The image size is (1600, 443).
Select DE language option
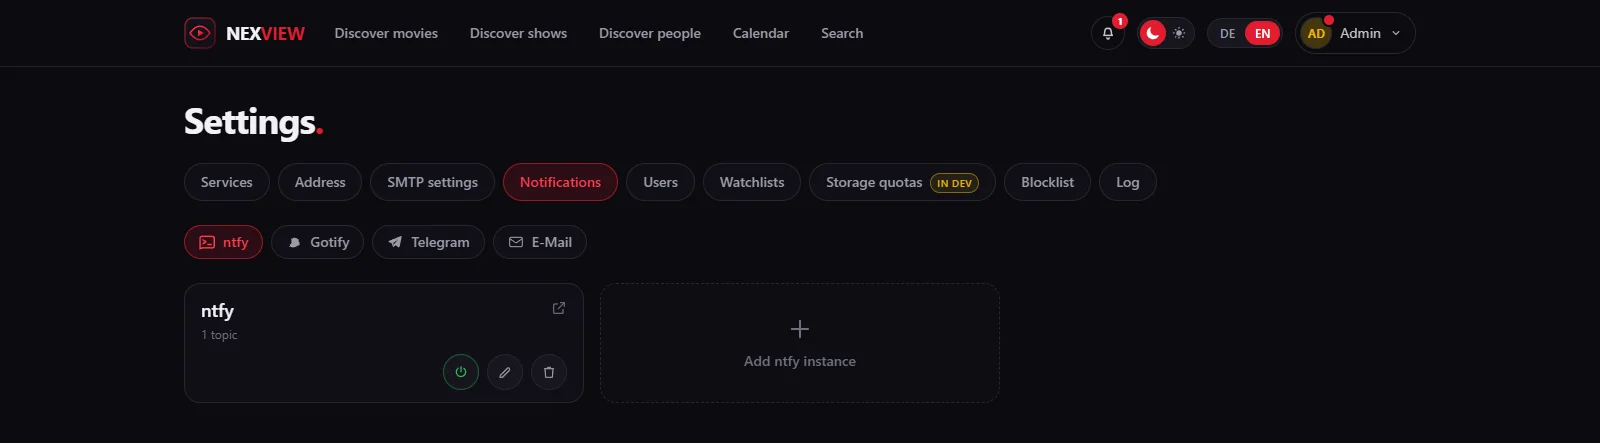pos(1227,33)
